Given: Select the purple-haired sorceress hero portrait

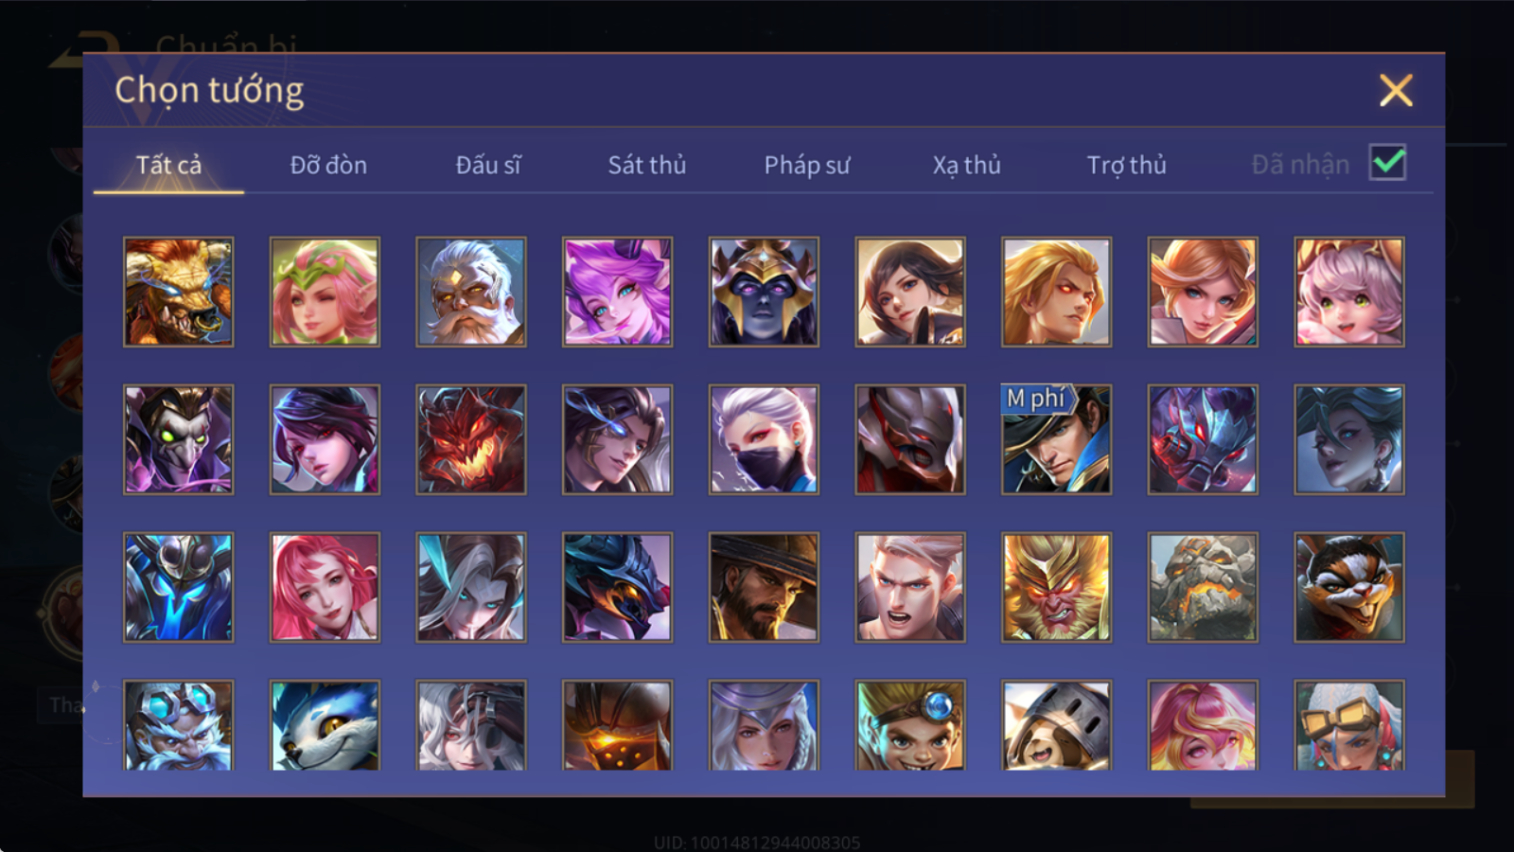Looking at the screenshot, I should pyautogui.click(x=617, y=292).
